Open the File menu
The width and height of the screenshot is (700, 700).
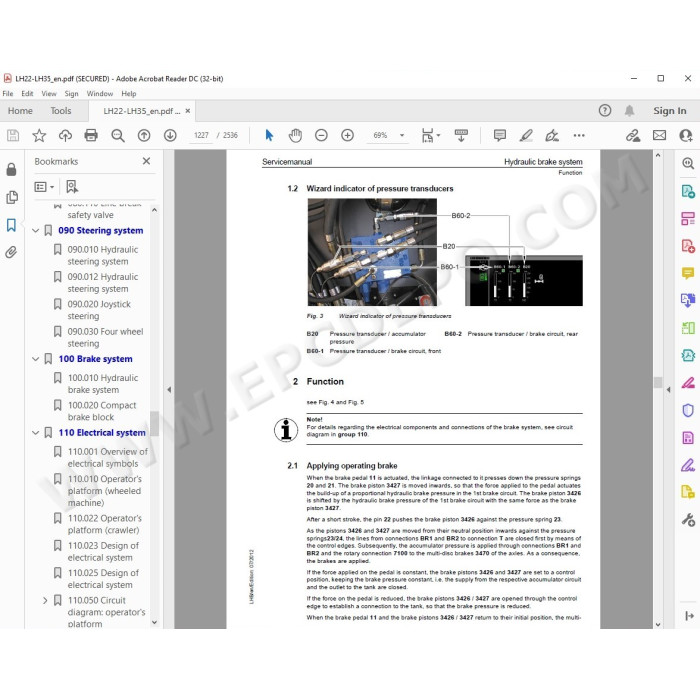(x=8, y=93)
